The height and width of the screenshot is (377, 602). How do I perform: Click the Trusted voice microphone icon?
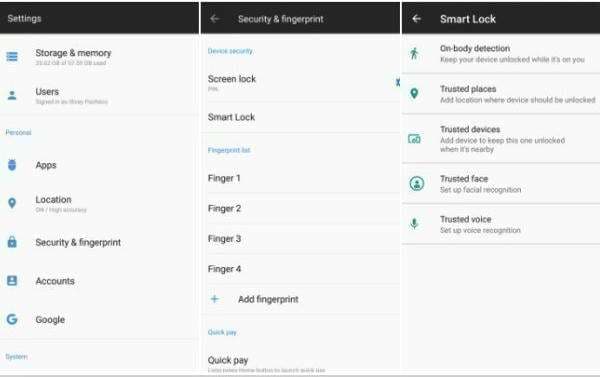tap(414, 223)
